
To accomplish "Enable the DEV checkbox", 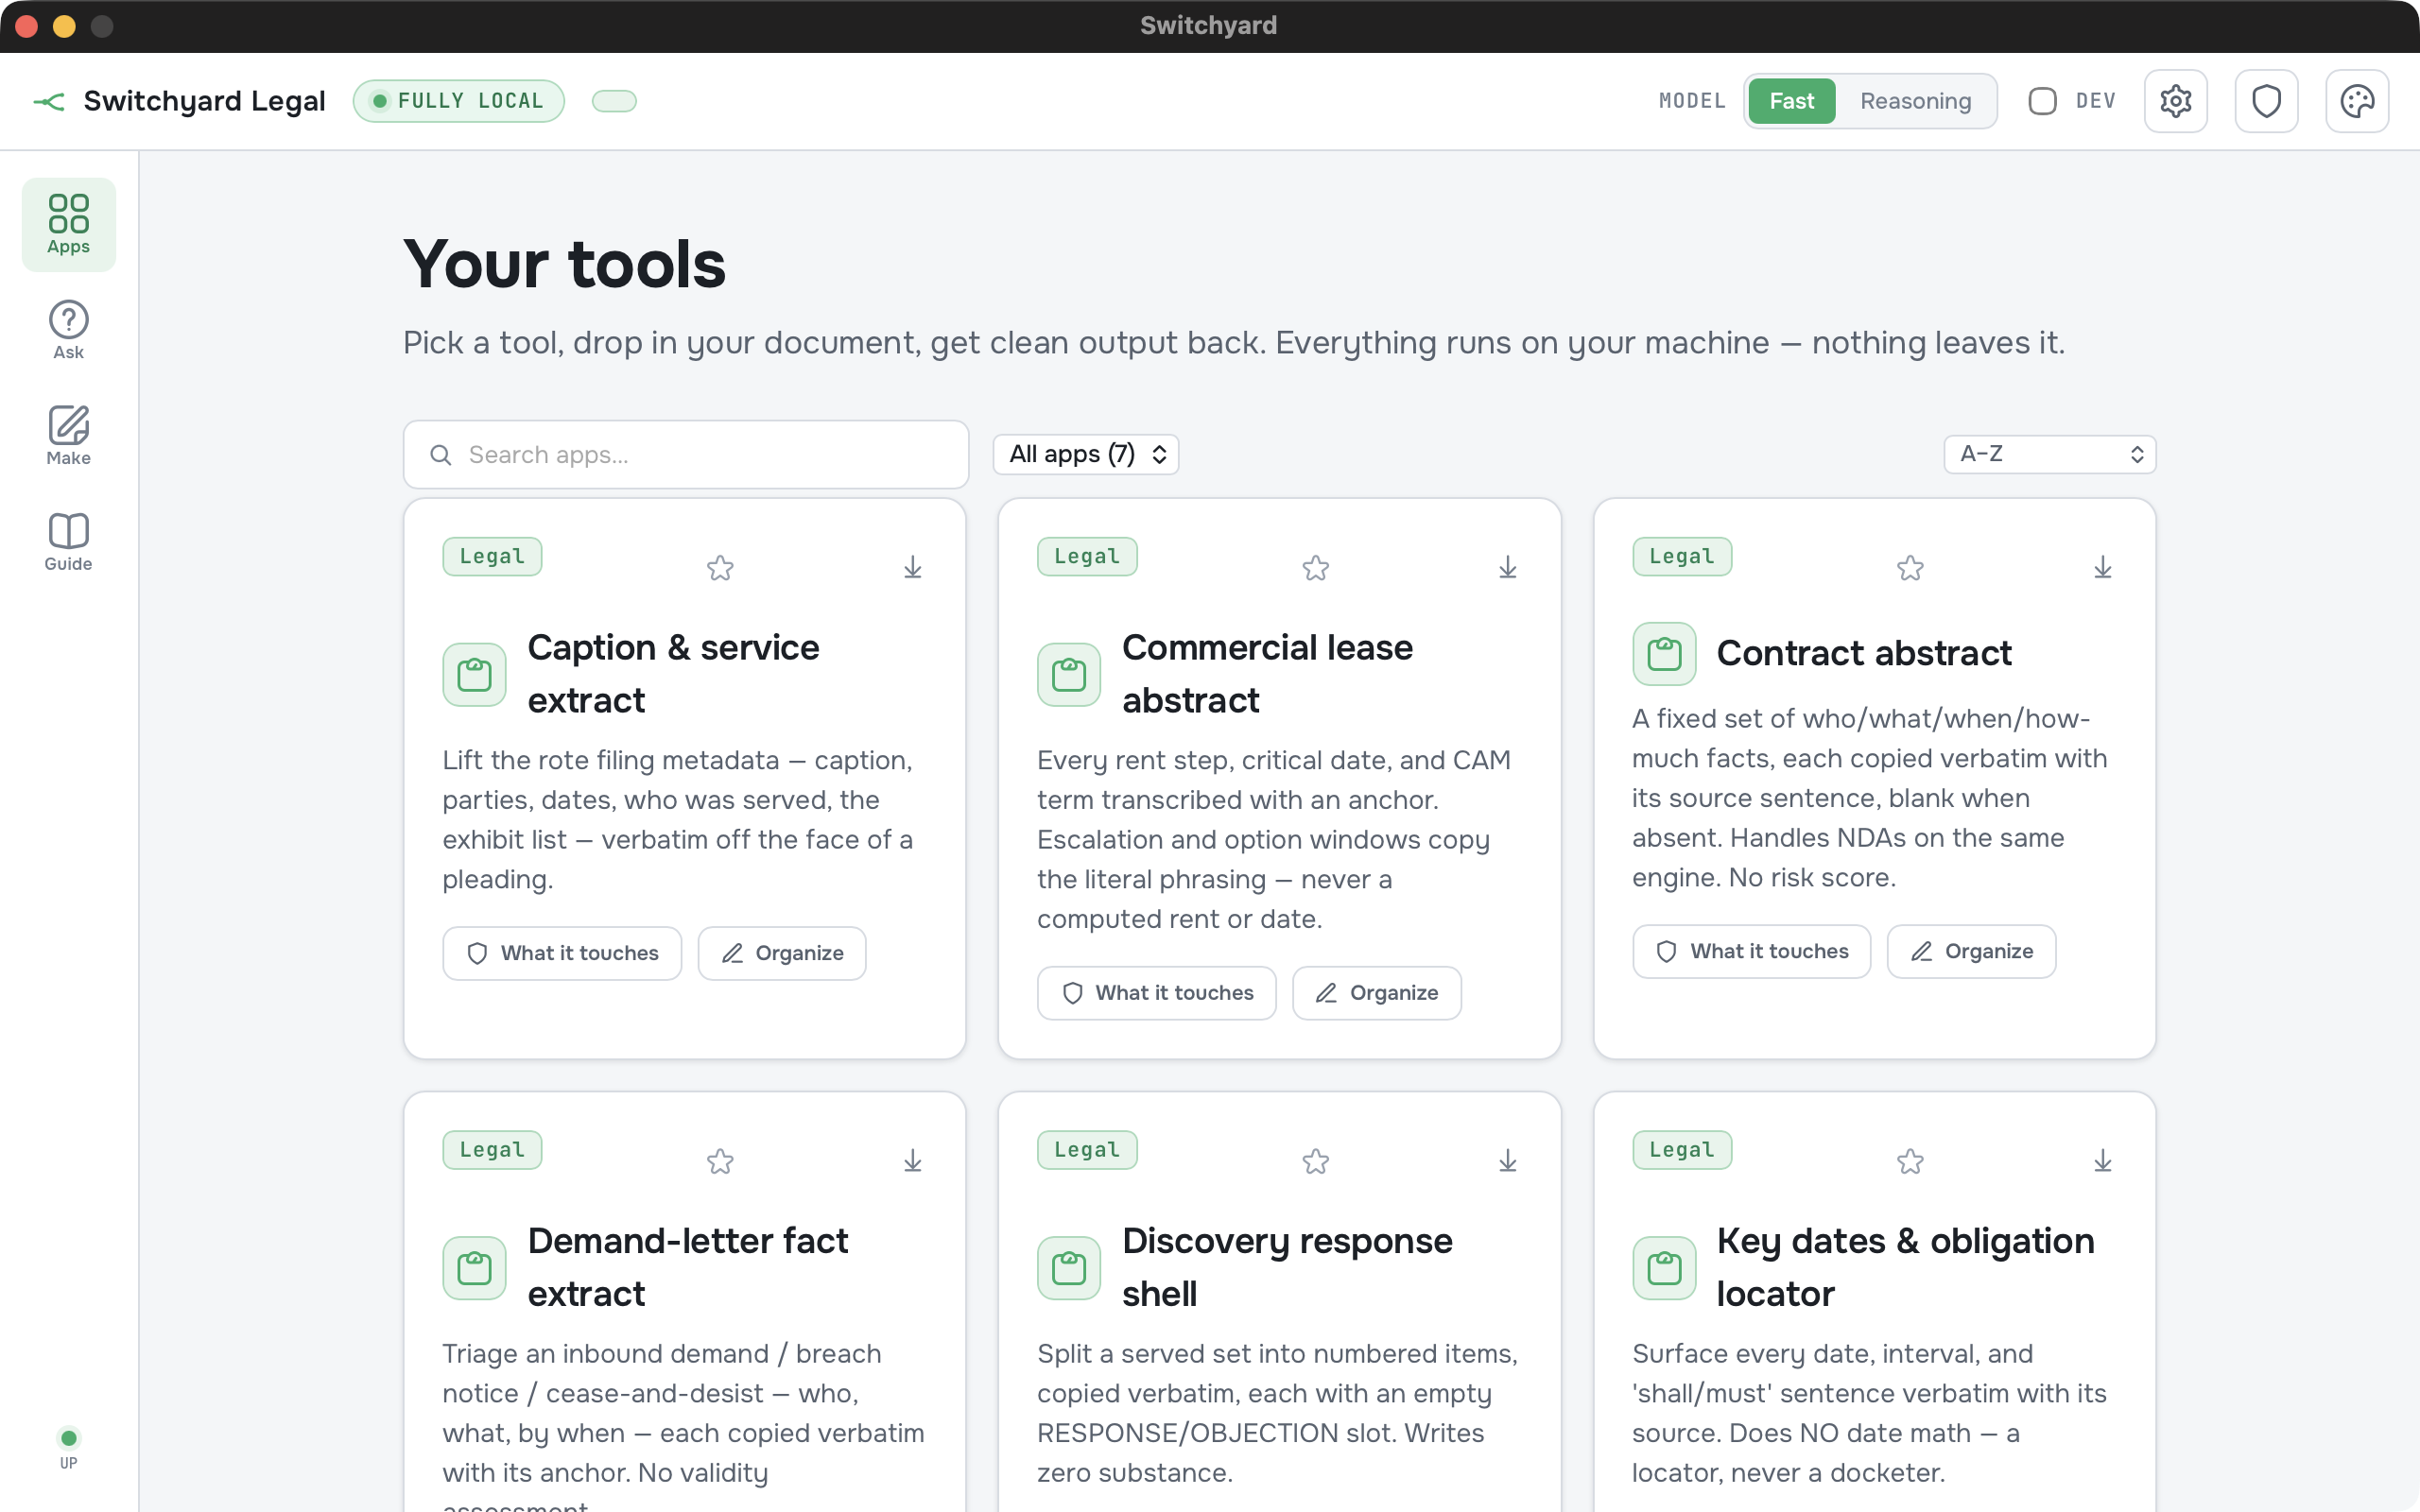I will 2042,101.
